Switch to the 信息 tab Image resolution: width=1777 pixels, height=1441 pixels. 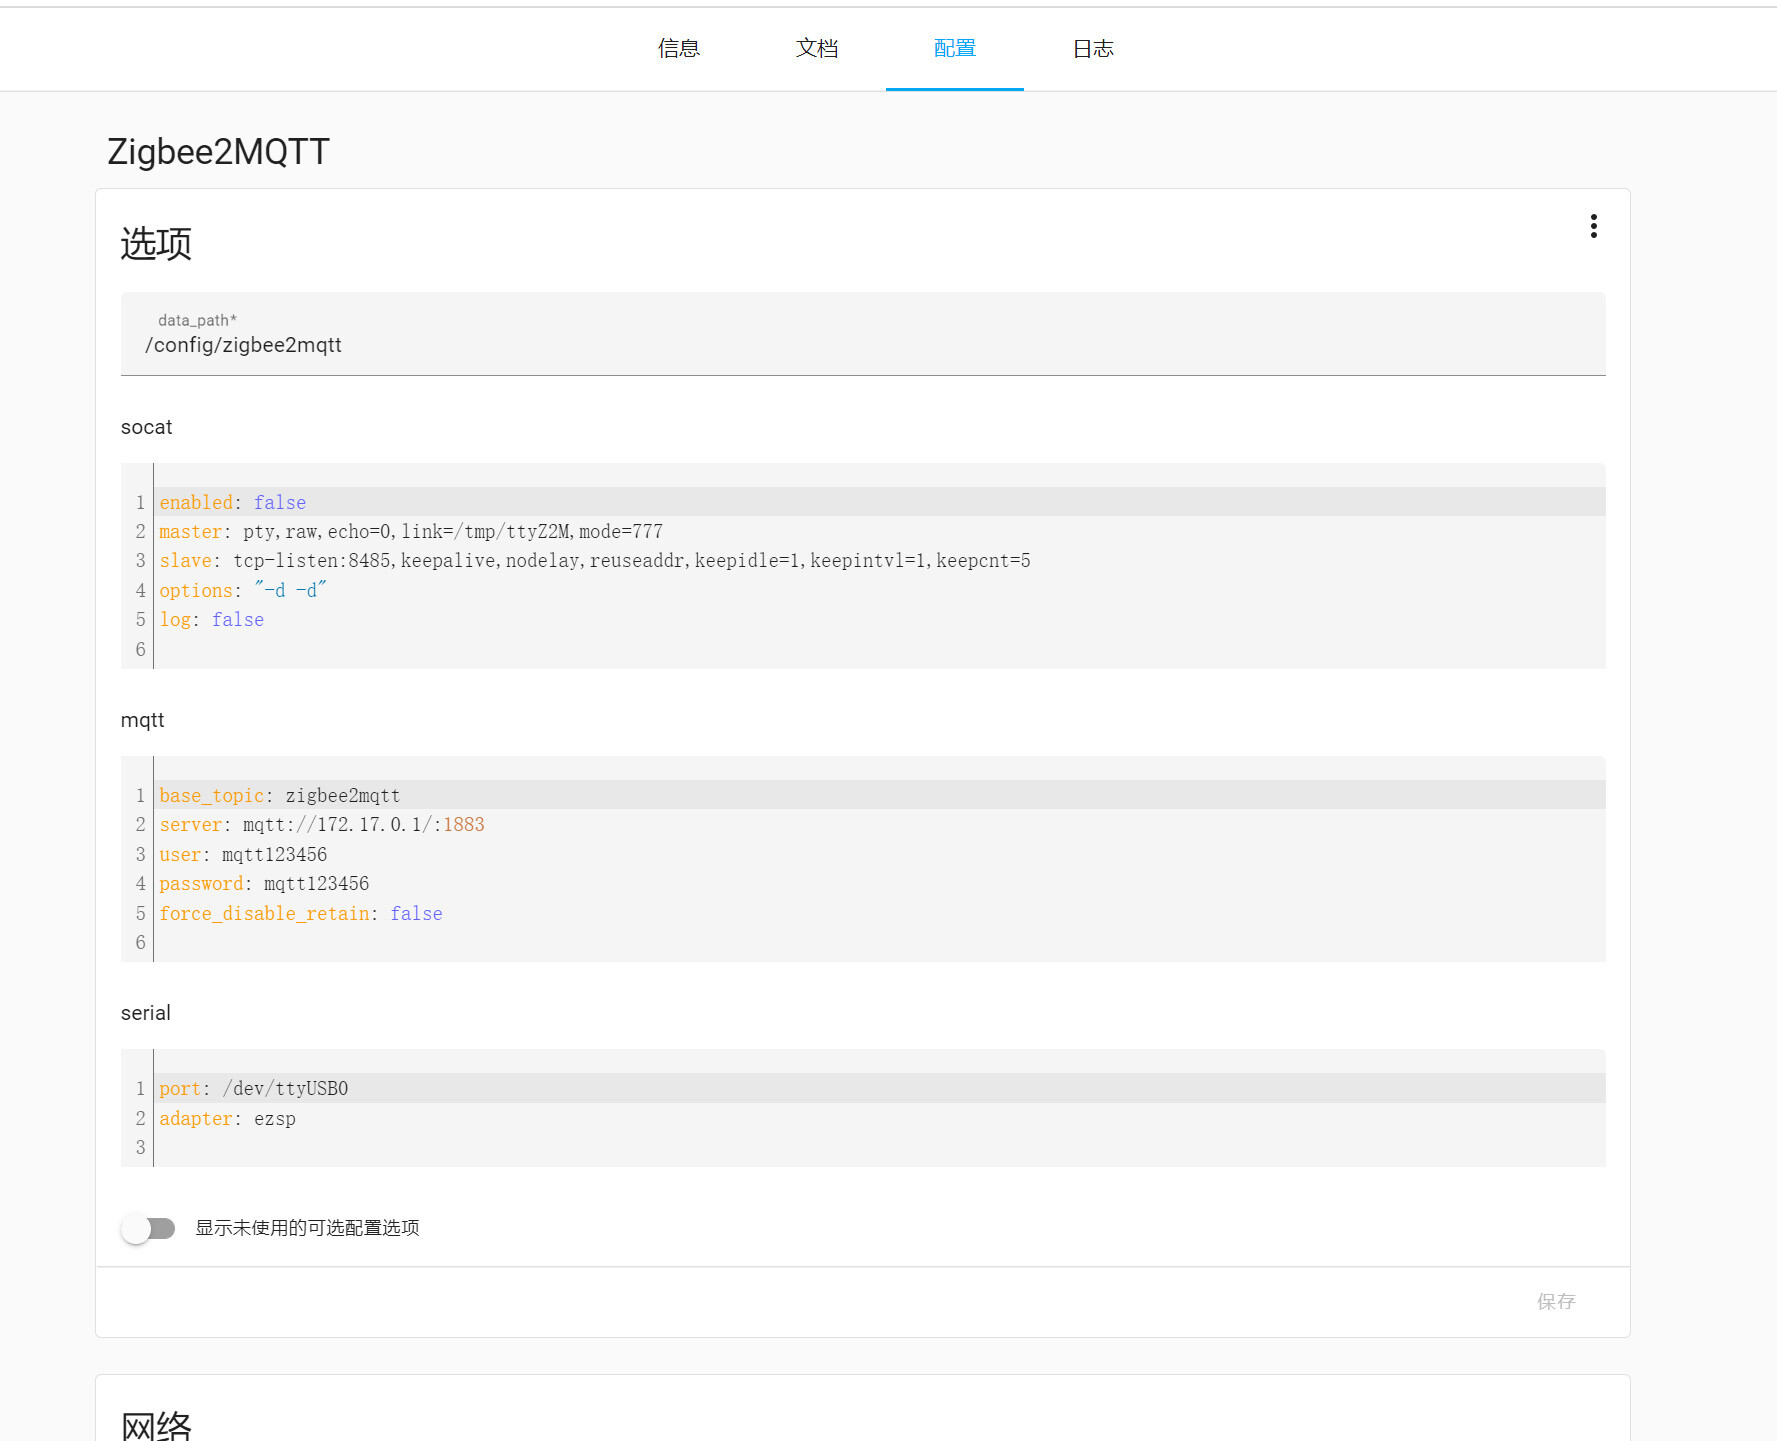[679, 49]
